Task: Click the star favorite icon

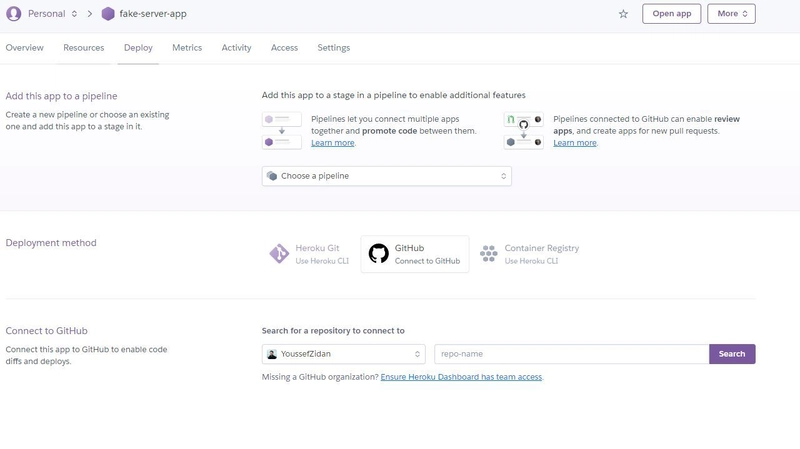Action: pyautogui.click(x=623, y=14)
